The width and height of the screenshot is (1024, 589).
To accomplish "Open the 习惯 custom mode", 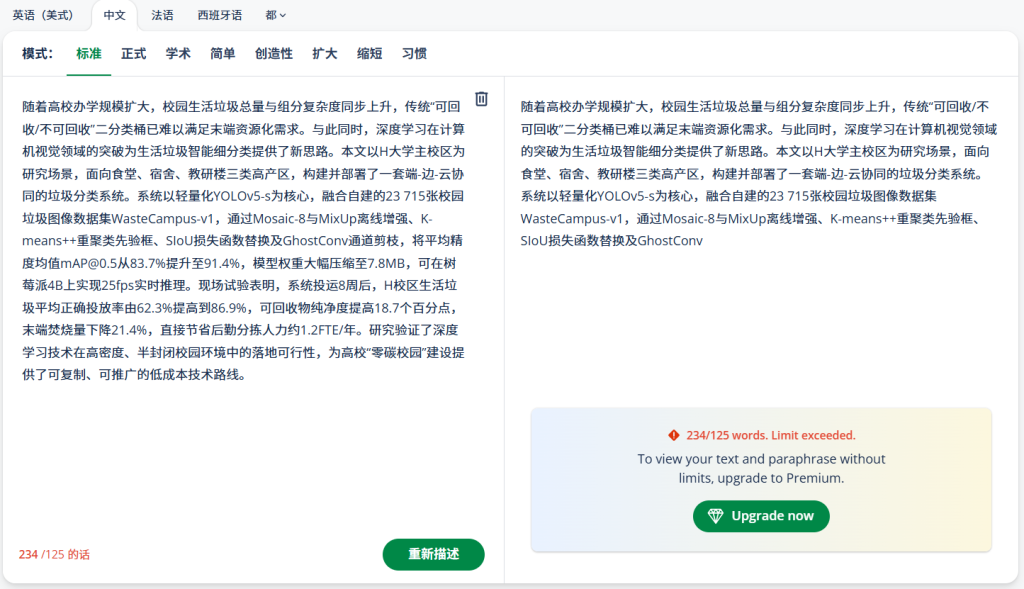I will [x=414, y=53].
